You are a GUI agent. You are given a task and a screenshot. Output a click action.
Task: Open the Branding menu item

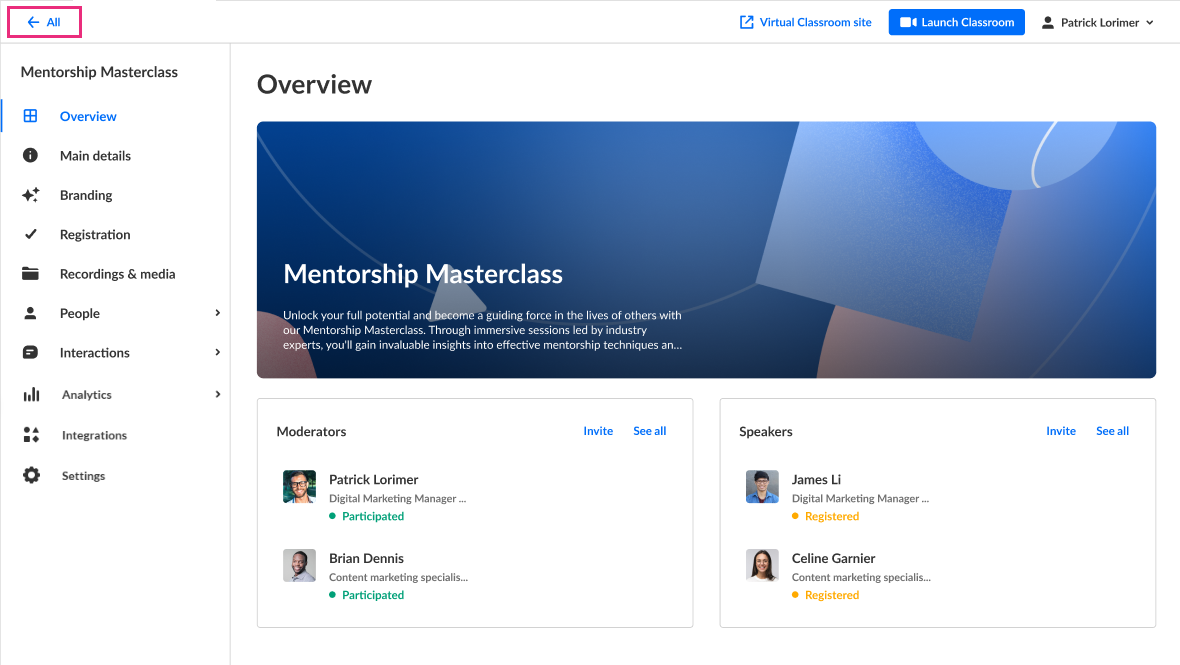coord(86,195)
